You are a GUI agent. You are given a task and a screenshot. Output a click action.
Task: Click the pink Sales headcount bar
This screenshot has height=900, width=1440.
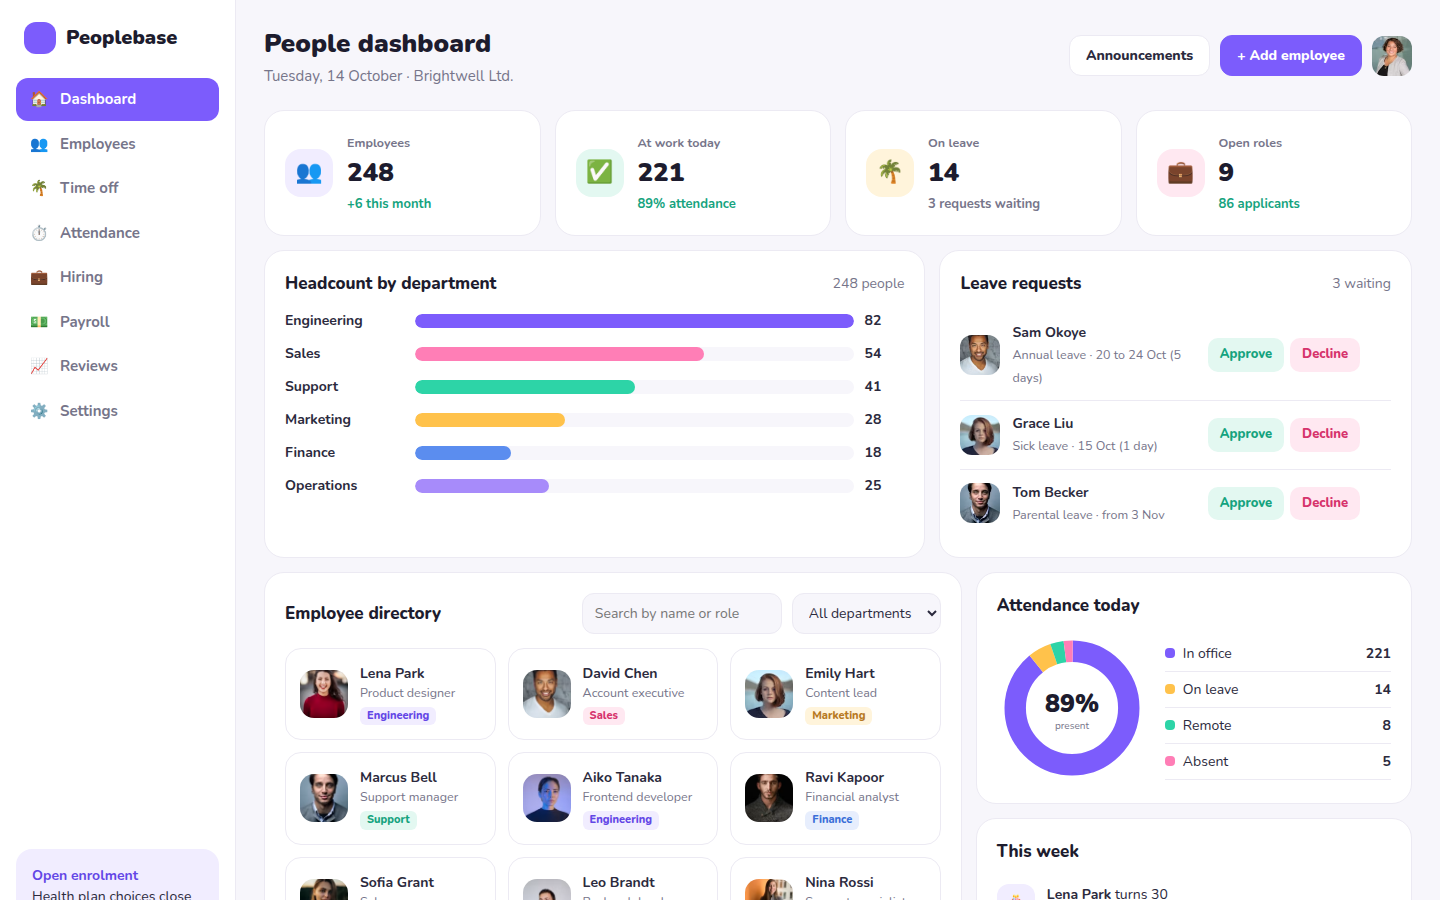(x=559, y=354)
